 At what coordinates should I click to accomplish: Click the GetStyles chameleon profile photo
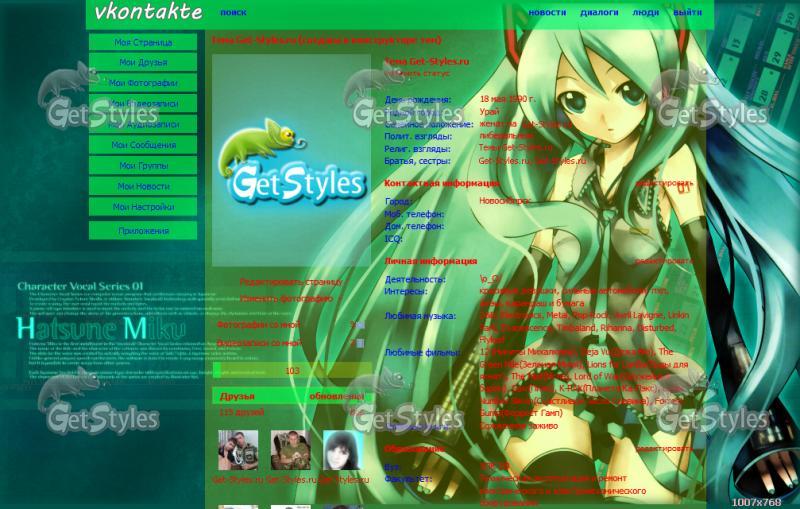point(291,160)
